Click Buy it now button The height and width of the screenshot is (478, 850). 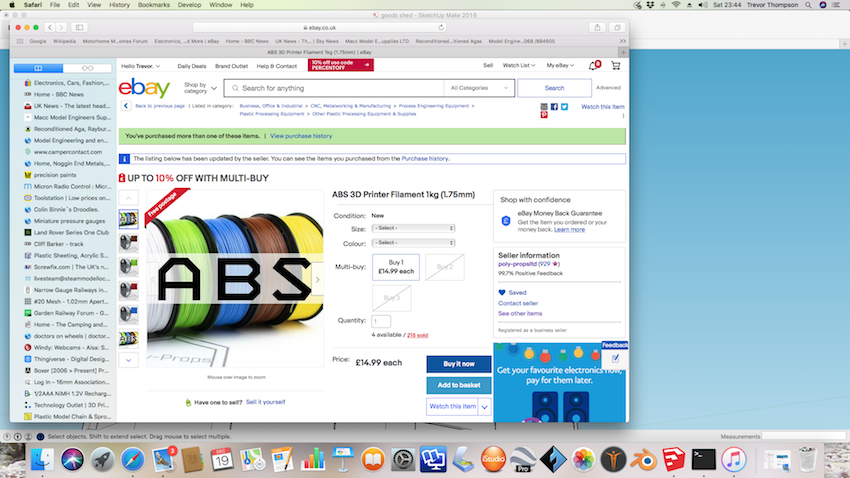coord(459,364)
